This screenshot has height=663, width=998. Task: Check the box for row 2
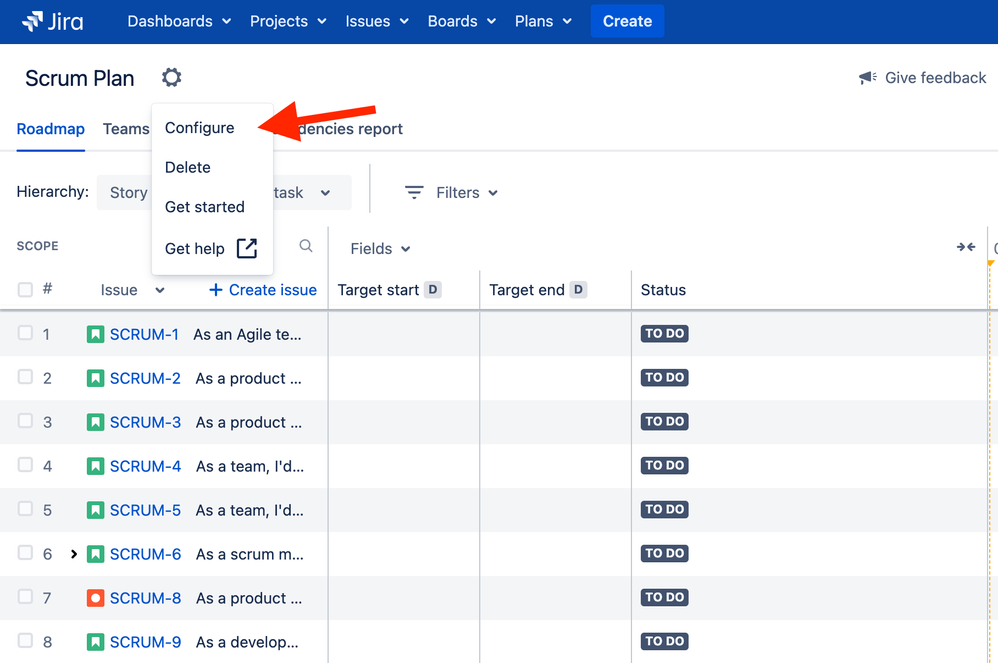point(25,377)
